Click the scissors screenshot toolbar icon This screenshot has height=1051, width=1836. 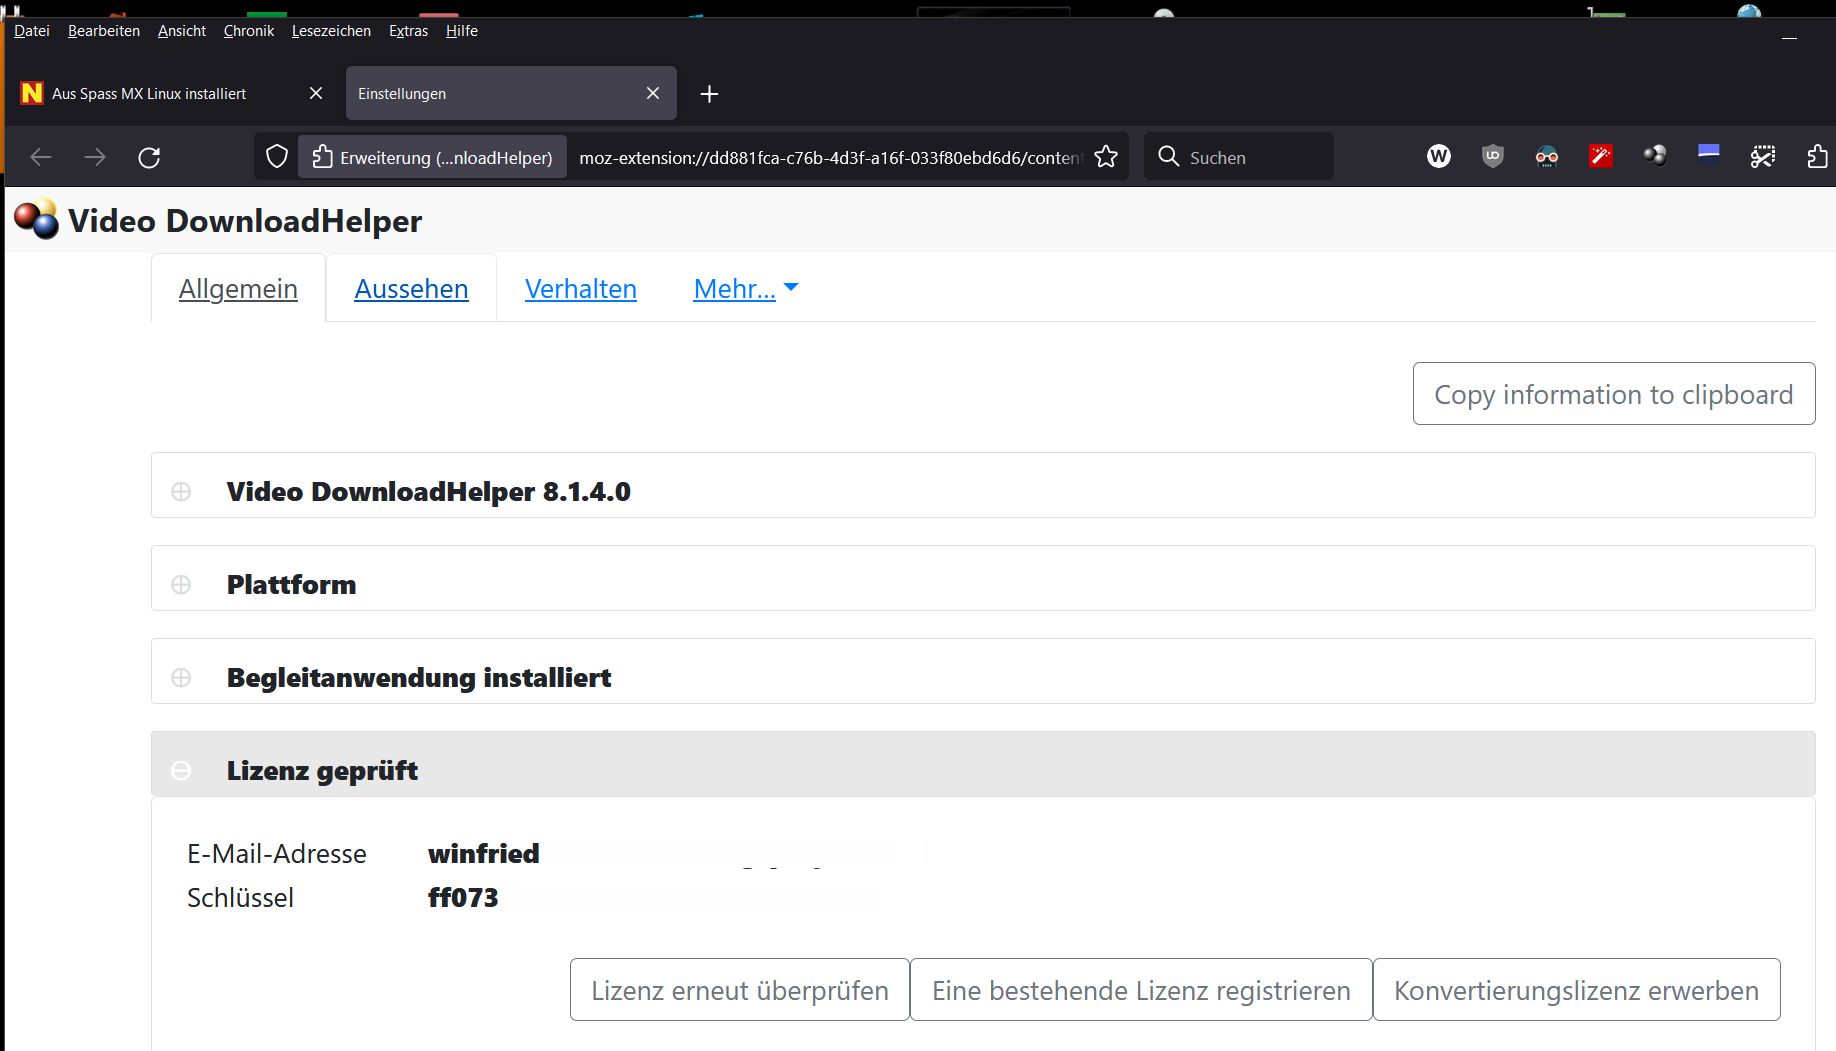click(1763, 156)
